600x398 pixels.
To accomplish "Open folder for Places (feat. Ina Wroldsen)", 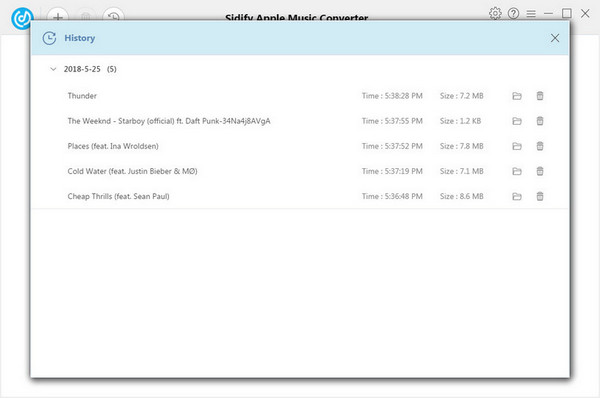I will pyautogui.click(x=517, y=146).
